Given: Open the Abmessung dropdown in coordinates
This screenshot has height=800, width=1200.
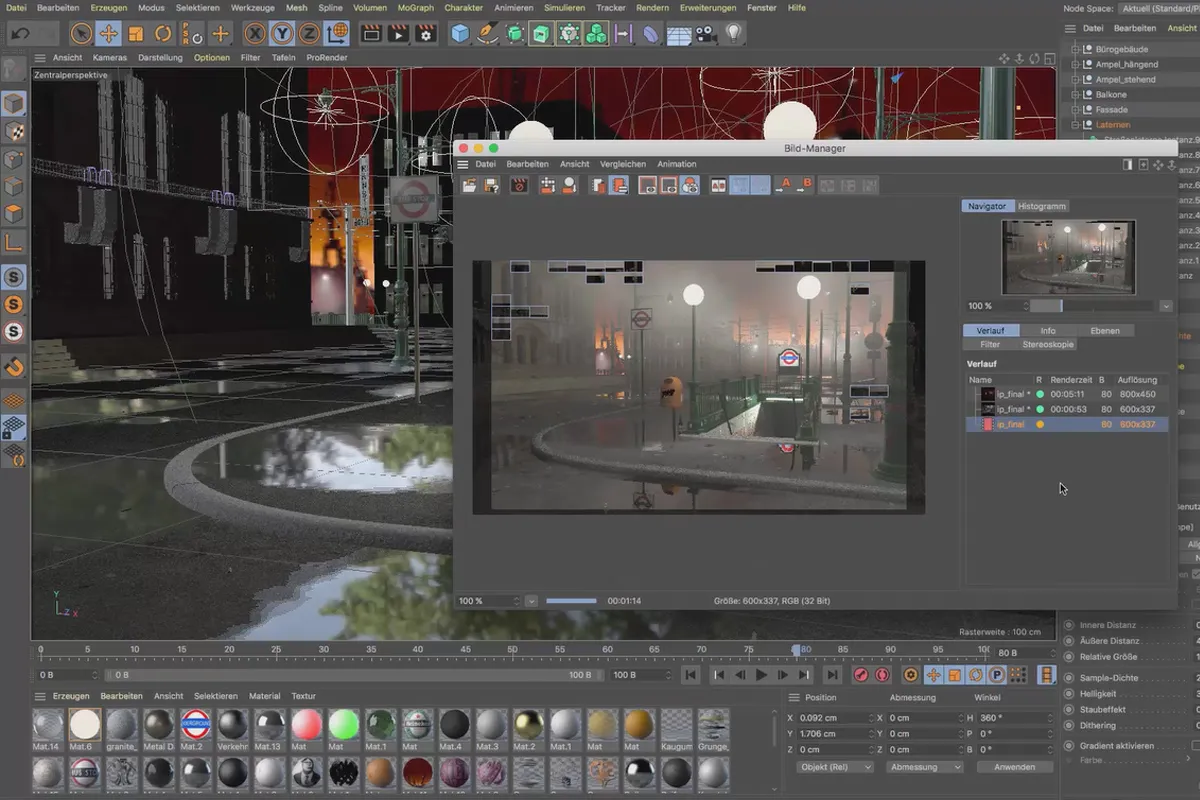Looking at the screenshot, I should (x=925, y=767).
